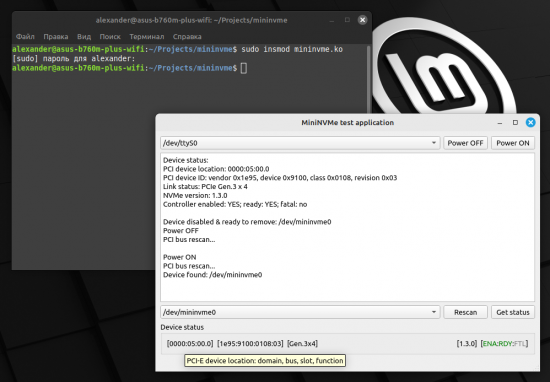Click the [Gen.3x4] link status label
This screenshot has height=382, width=550.
(x=302, y=344)
